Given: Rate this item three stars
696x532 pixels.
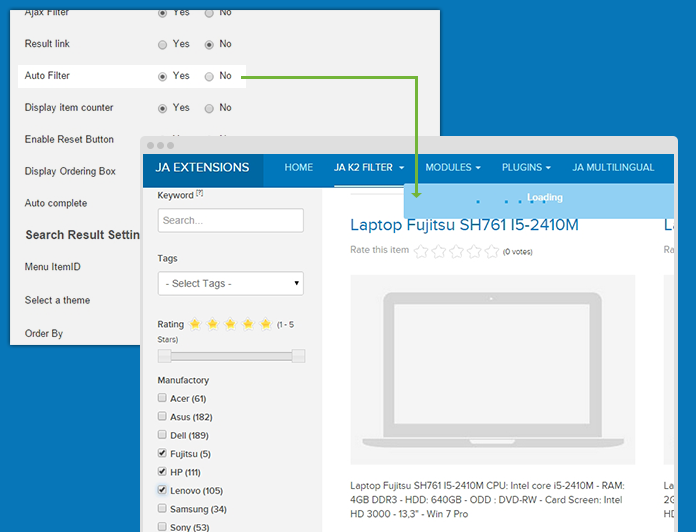Looking at the screenshot, I should click(x=456, y=252).
